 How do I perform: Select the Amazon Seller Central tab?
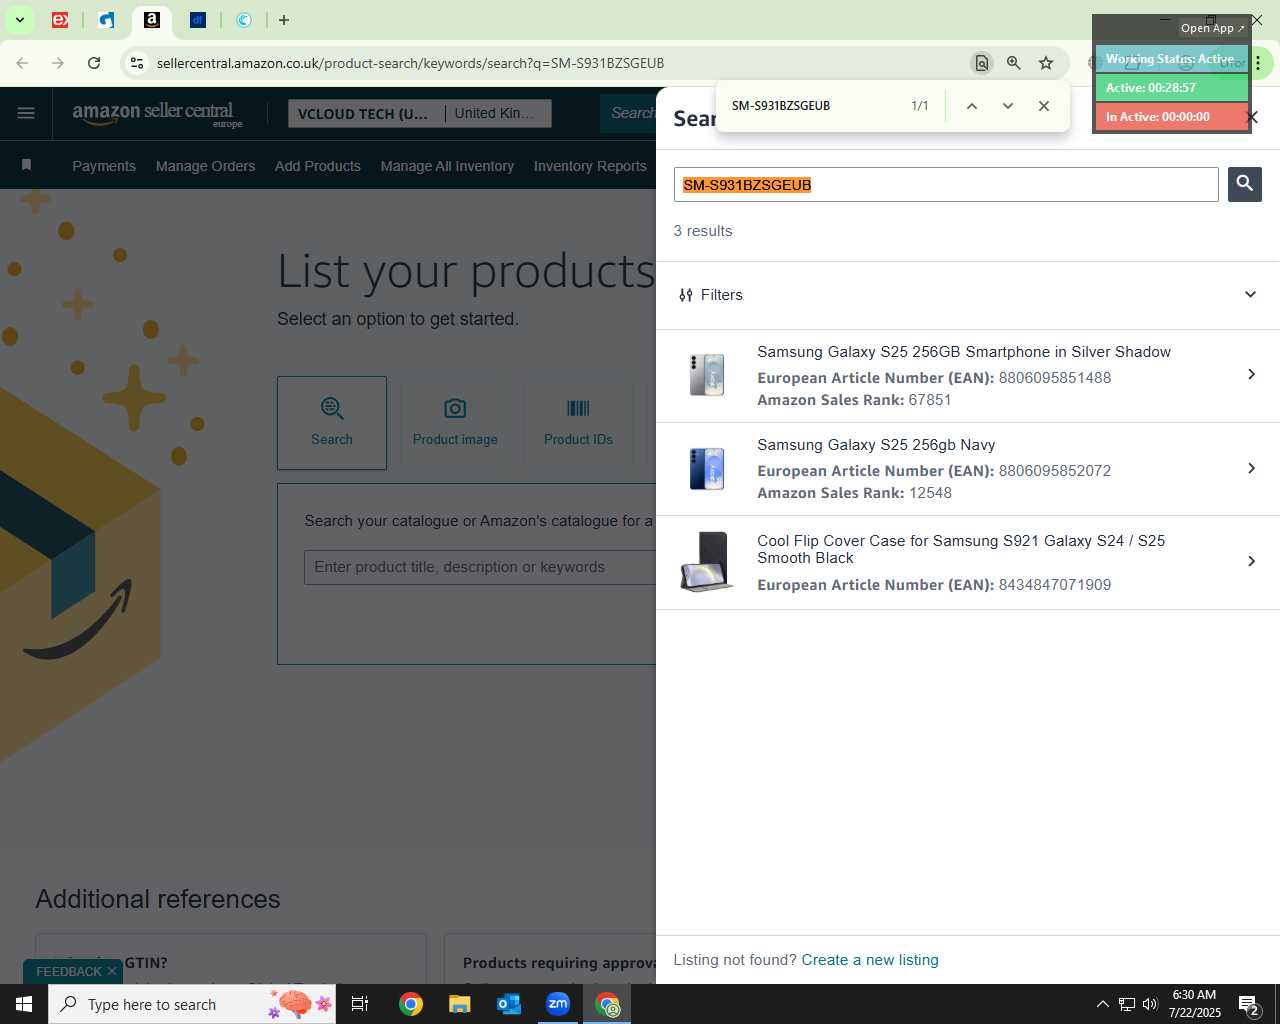click(152, 20)
